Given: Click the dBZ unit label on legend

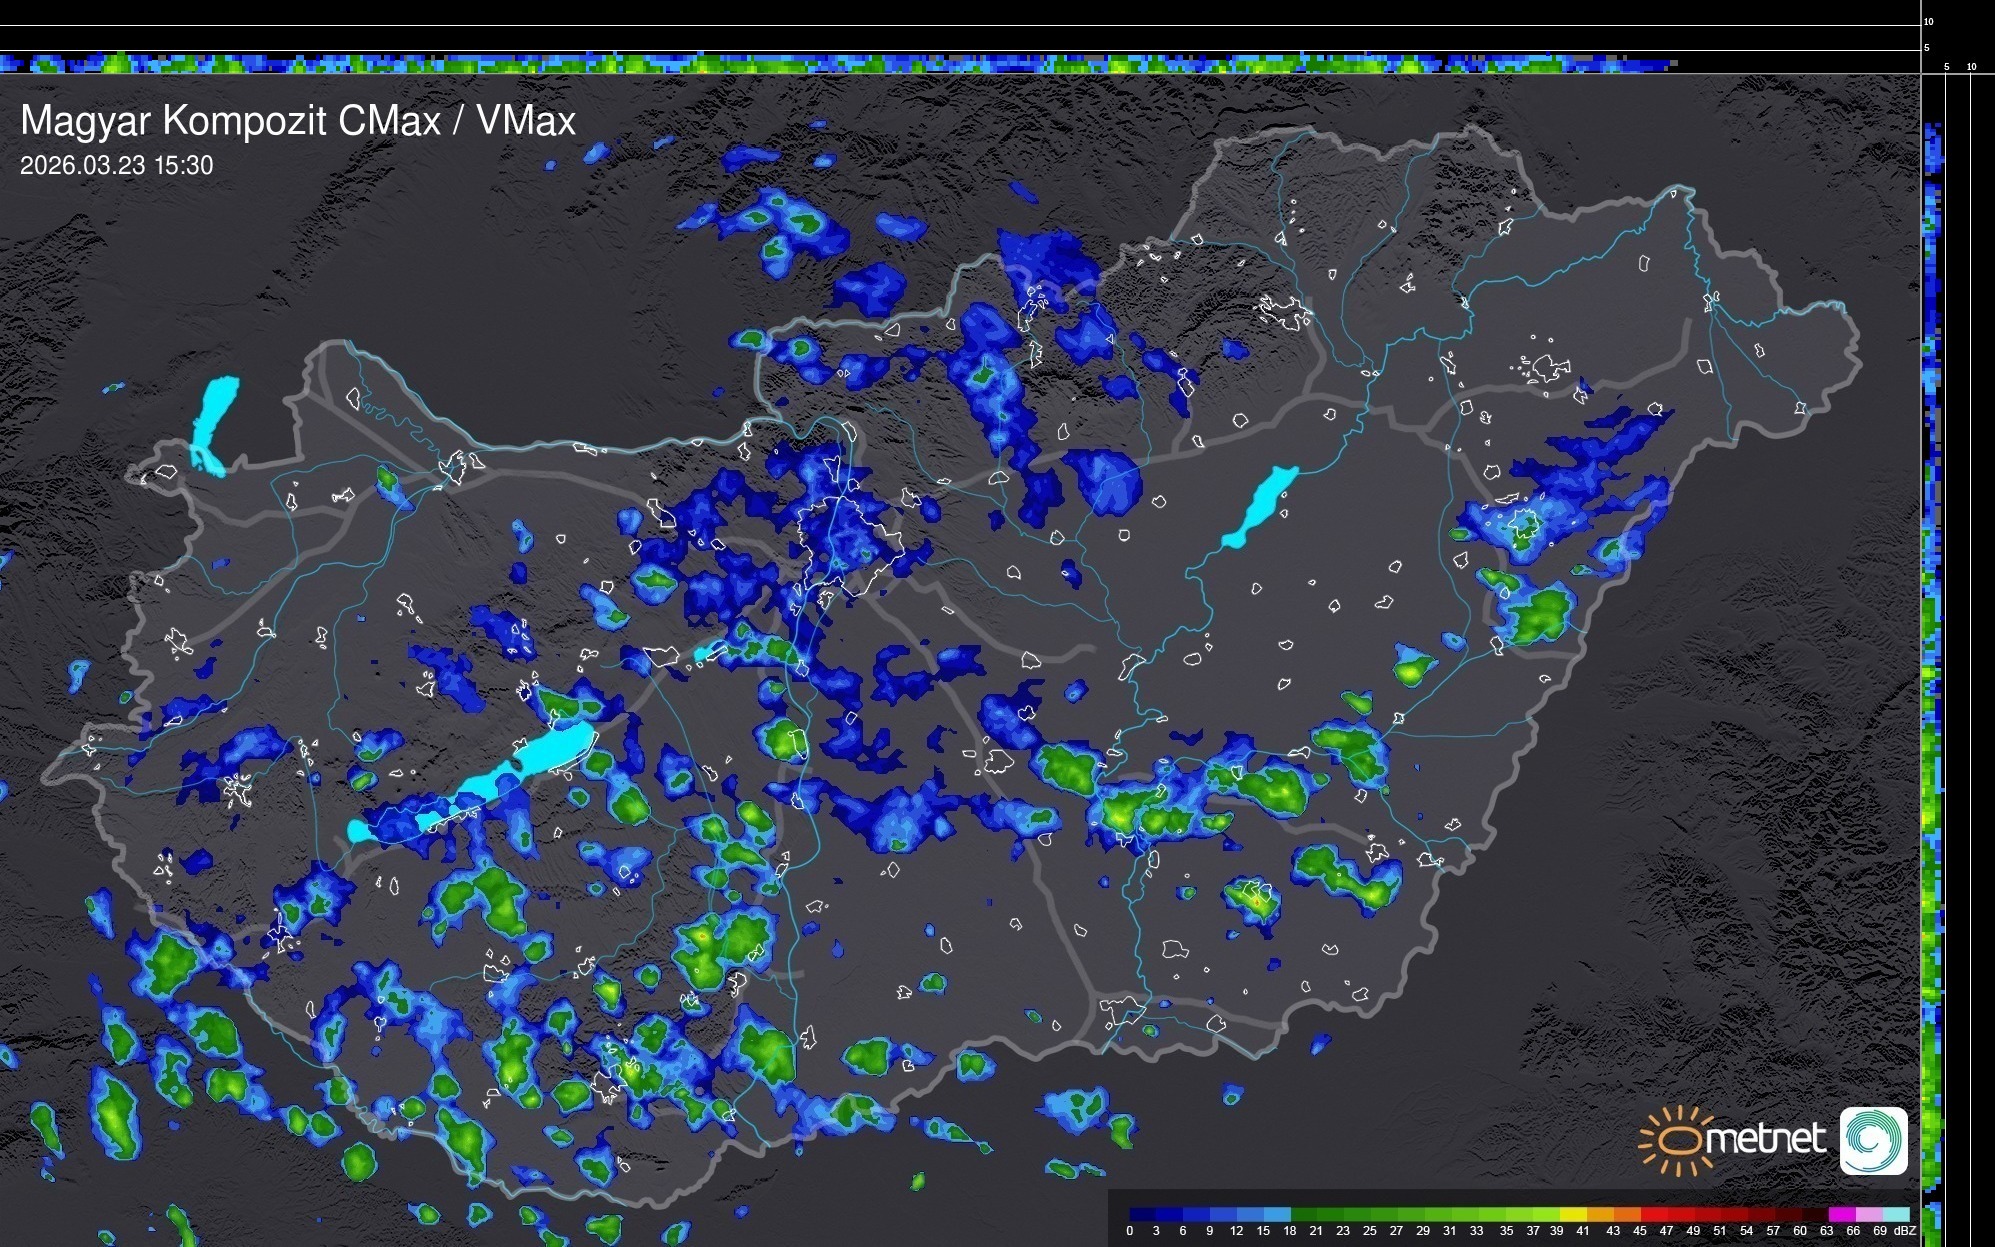Looking at the screenshot, I should pos(1905,1231).
